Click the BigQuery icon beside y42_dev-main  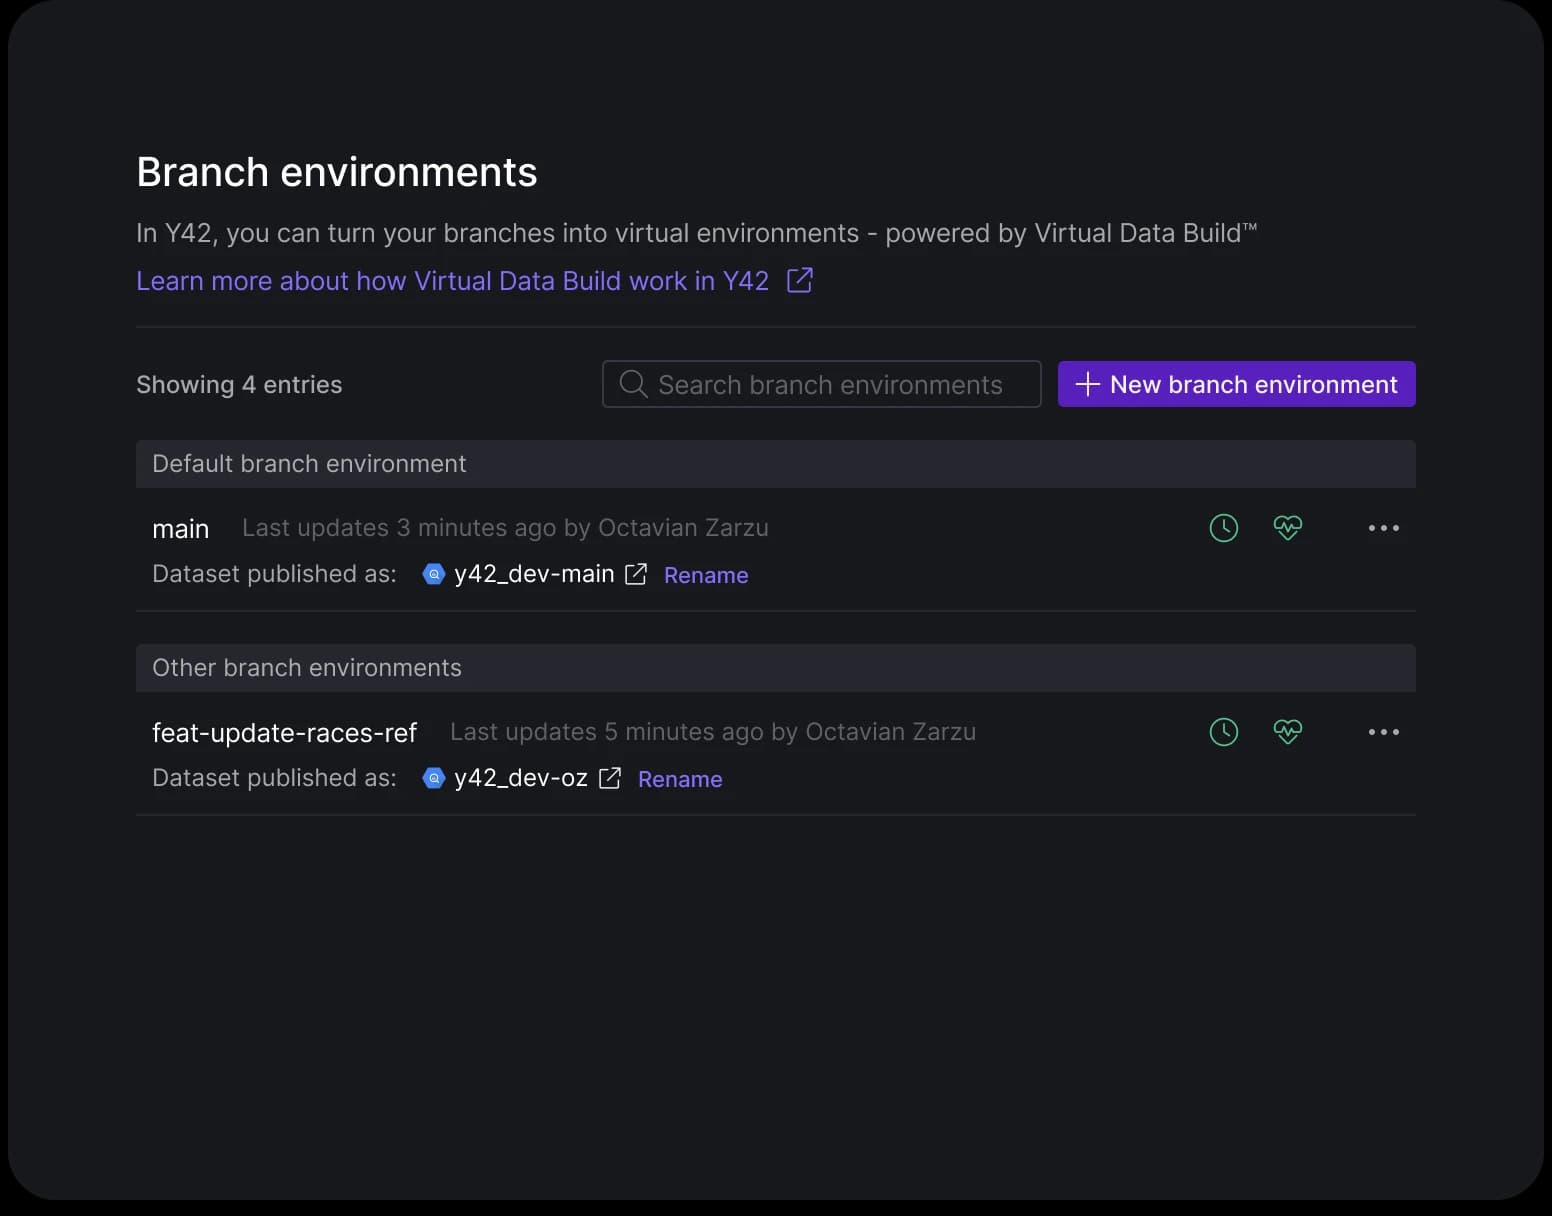pos(433,574)
